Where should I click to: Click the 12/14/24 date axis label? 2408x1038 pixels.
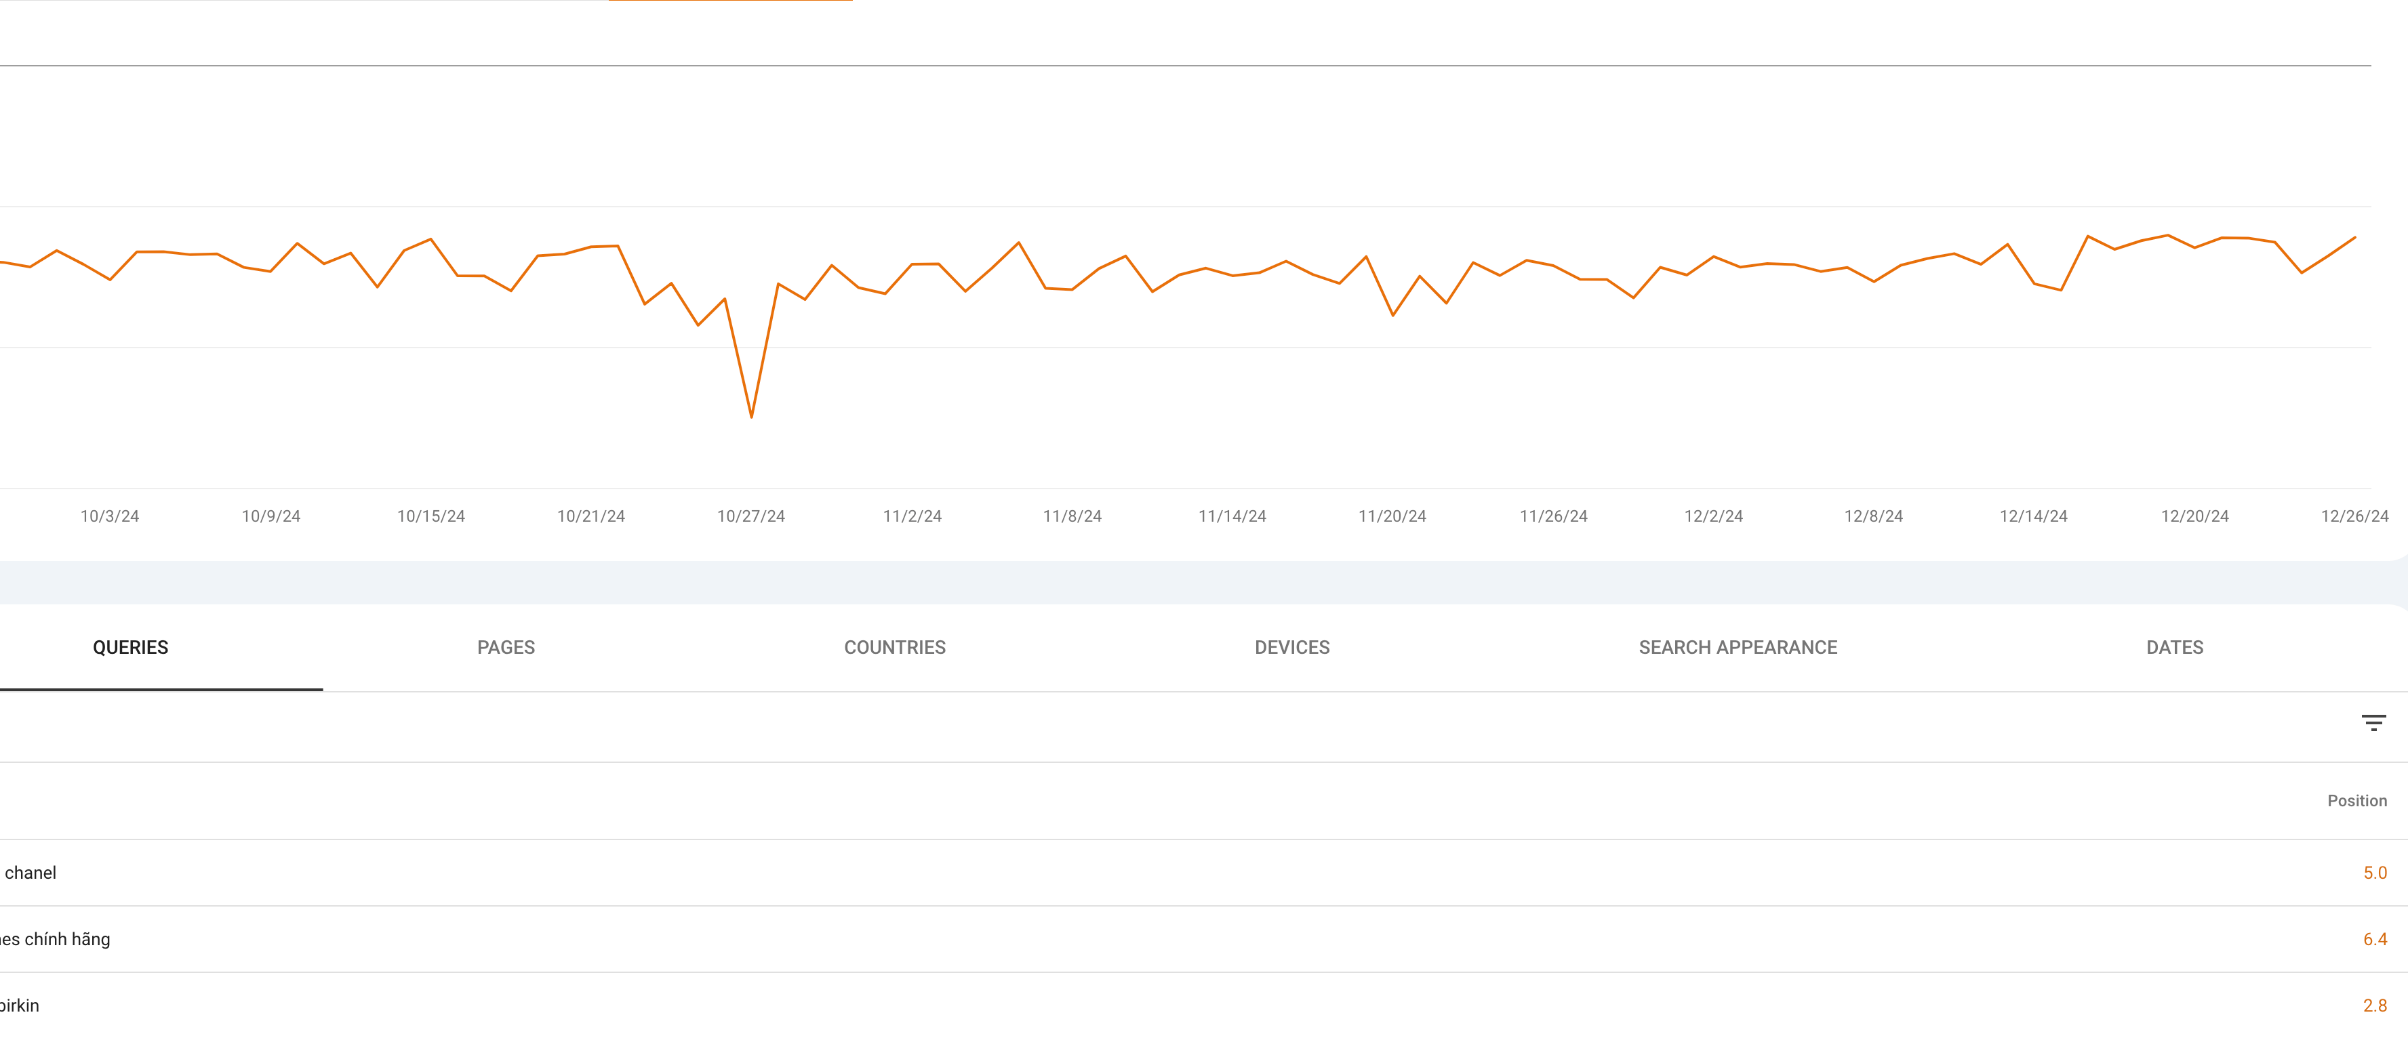pos(2033,516)
